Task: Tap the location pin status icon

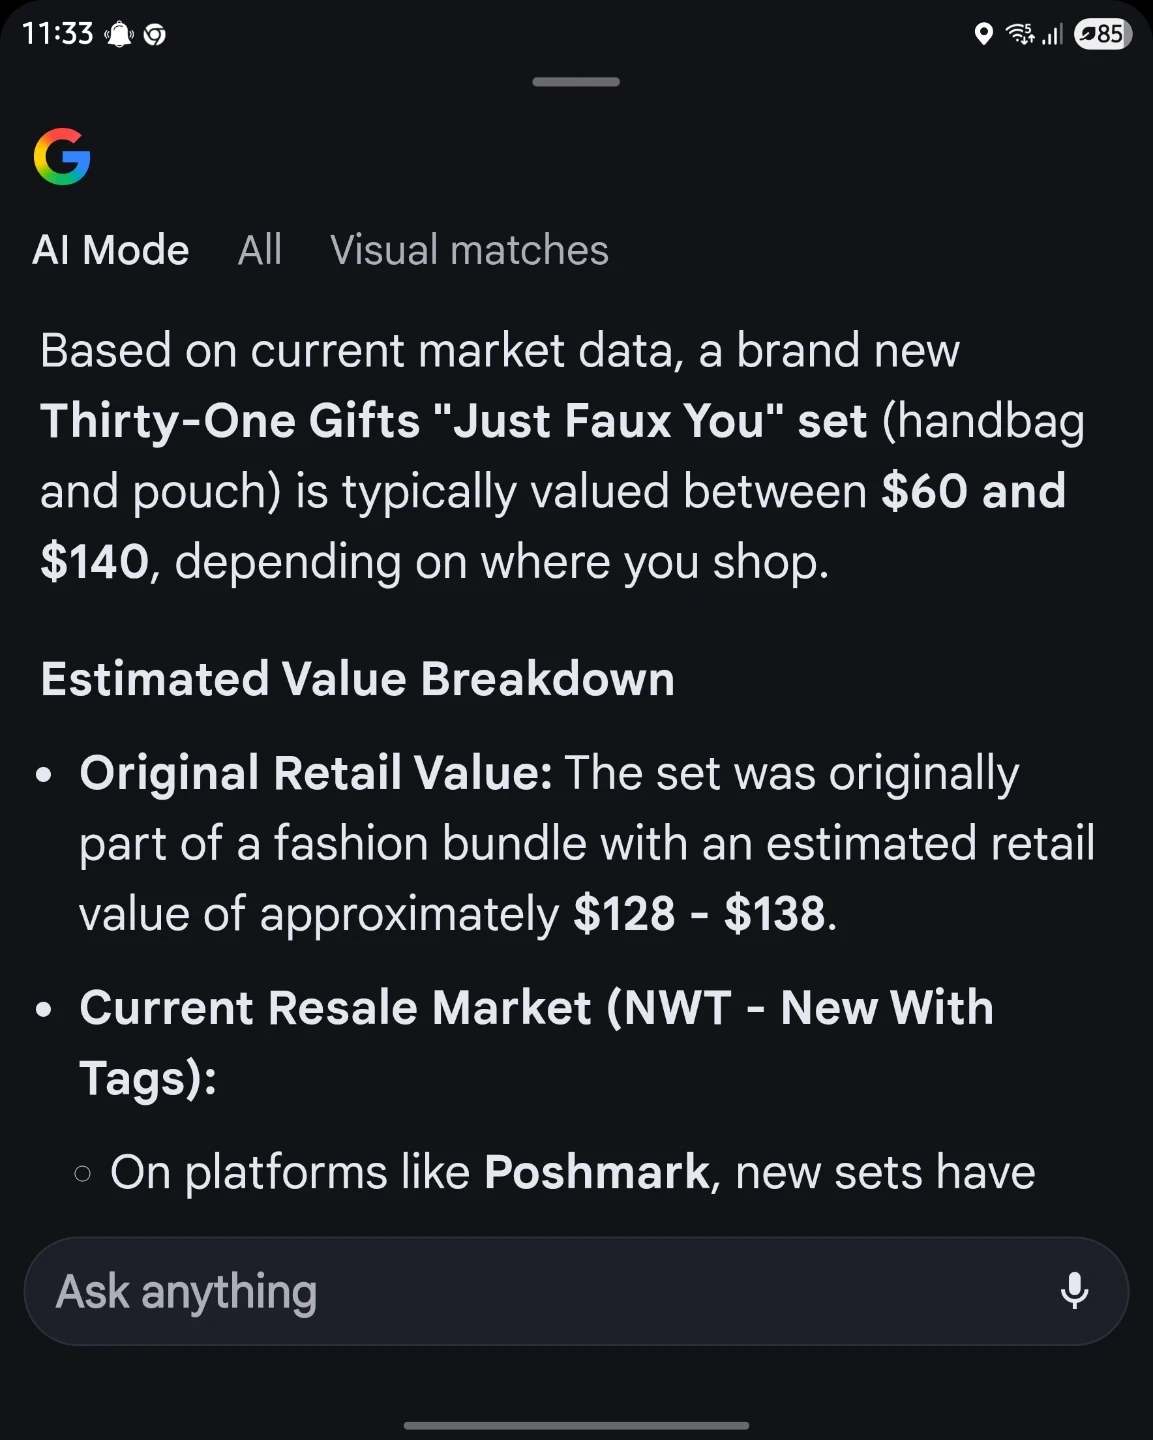Action: (x=983, y=35)
